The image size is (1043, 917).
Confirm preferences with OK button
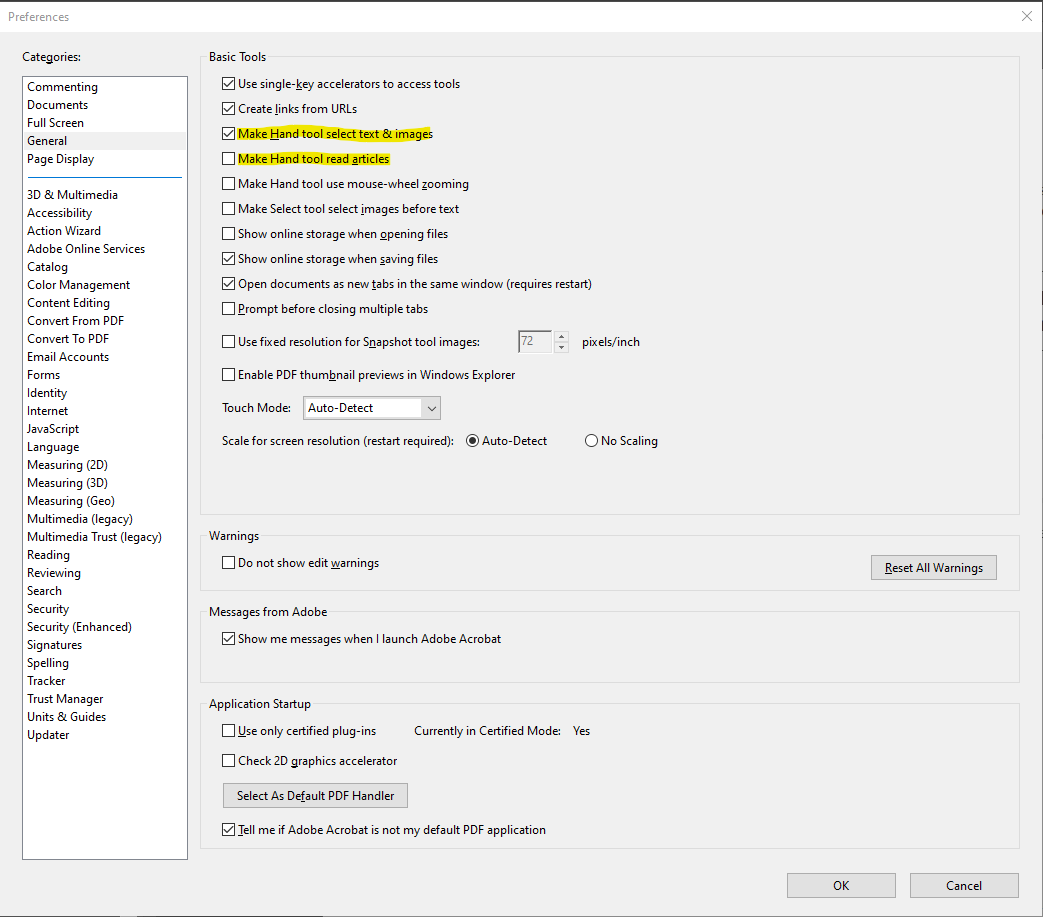pos(841,886)
